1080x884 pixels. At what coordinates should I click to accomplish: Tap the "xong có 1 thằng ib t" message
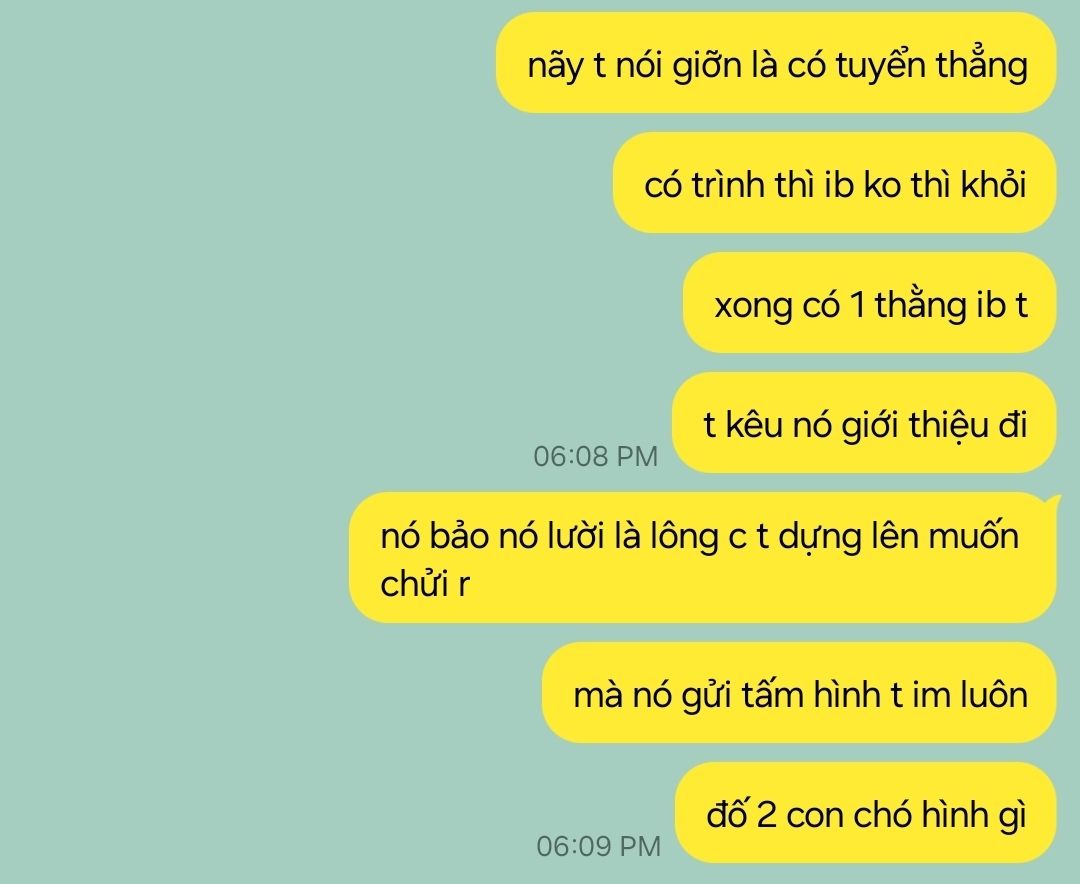pos(870,303)
